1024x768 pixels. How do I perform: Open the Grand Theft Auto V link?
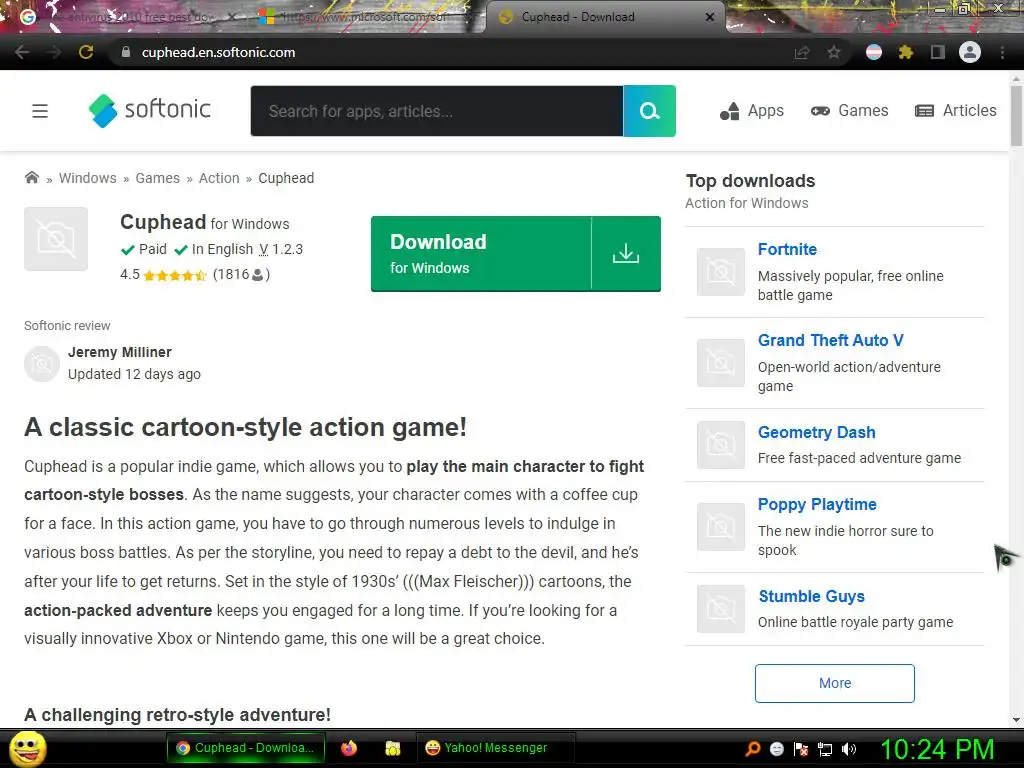click(x=831, y=340)
